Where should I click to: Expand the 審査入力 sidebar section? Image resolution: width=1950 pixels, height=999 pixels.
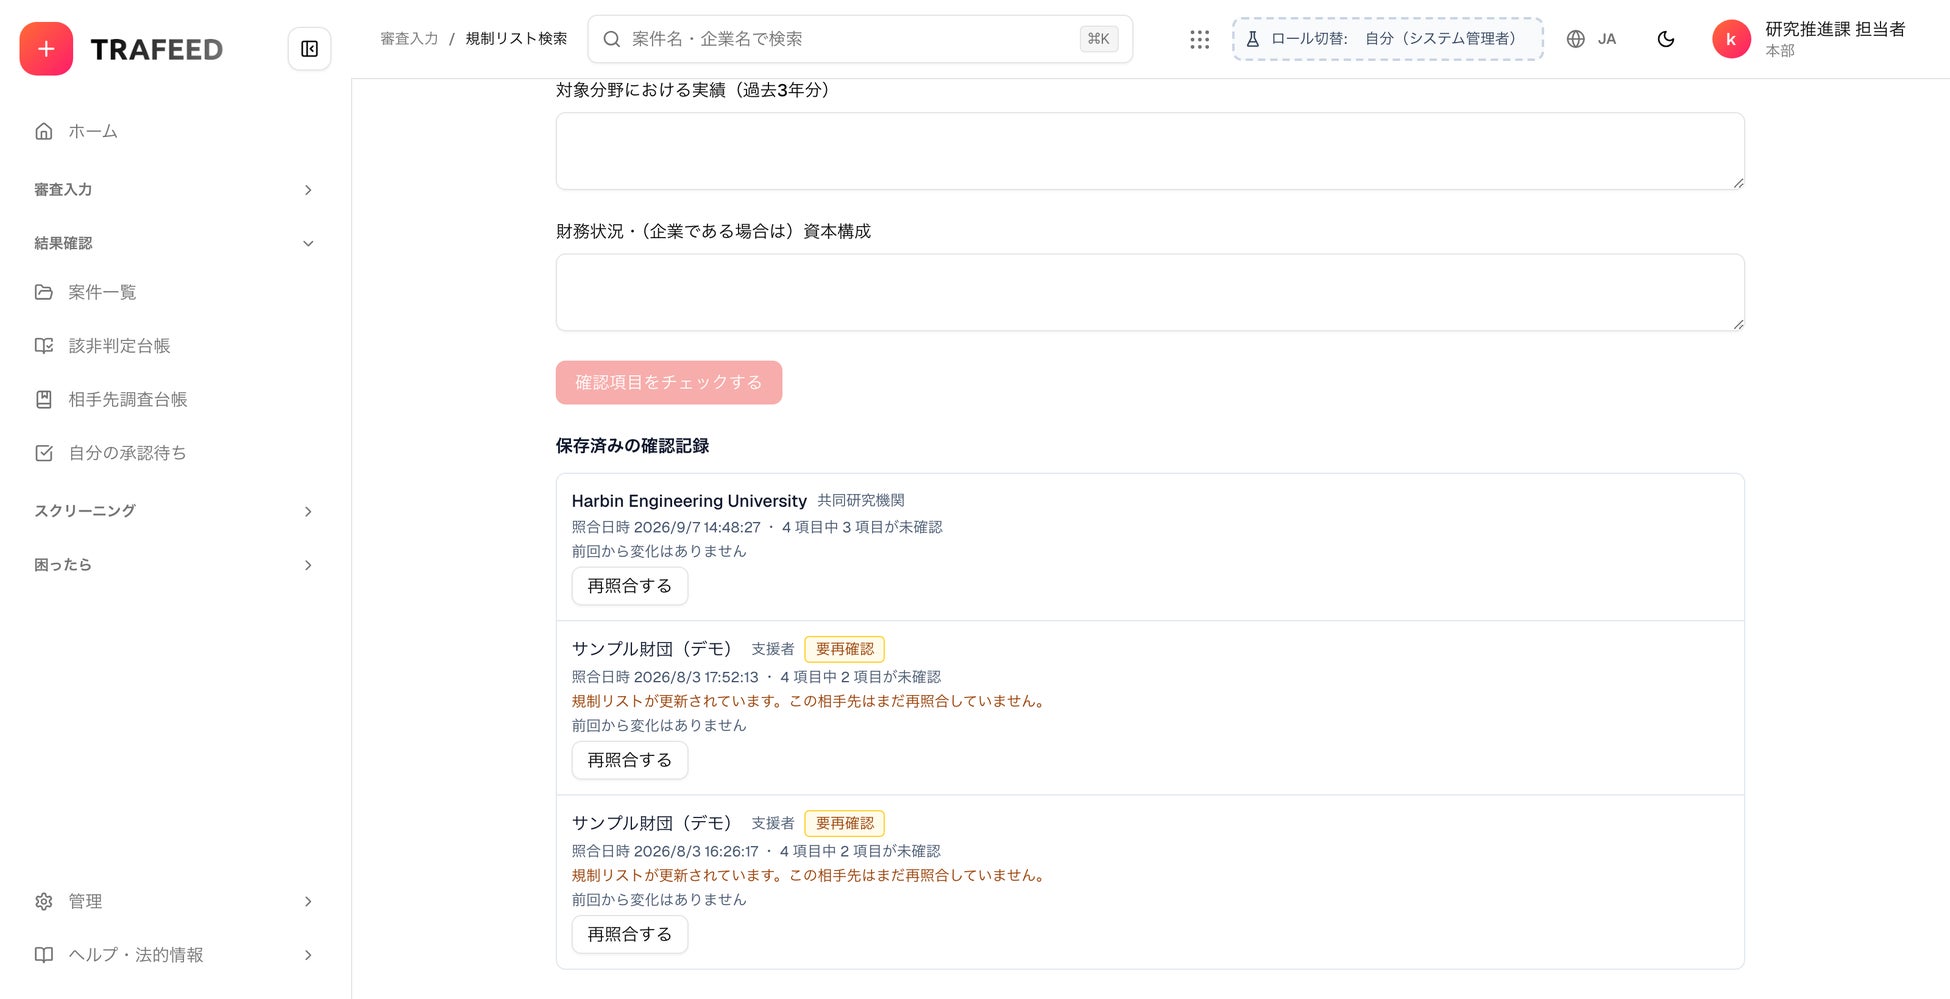175,190
